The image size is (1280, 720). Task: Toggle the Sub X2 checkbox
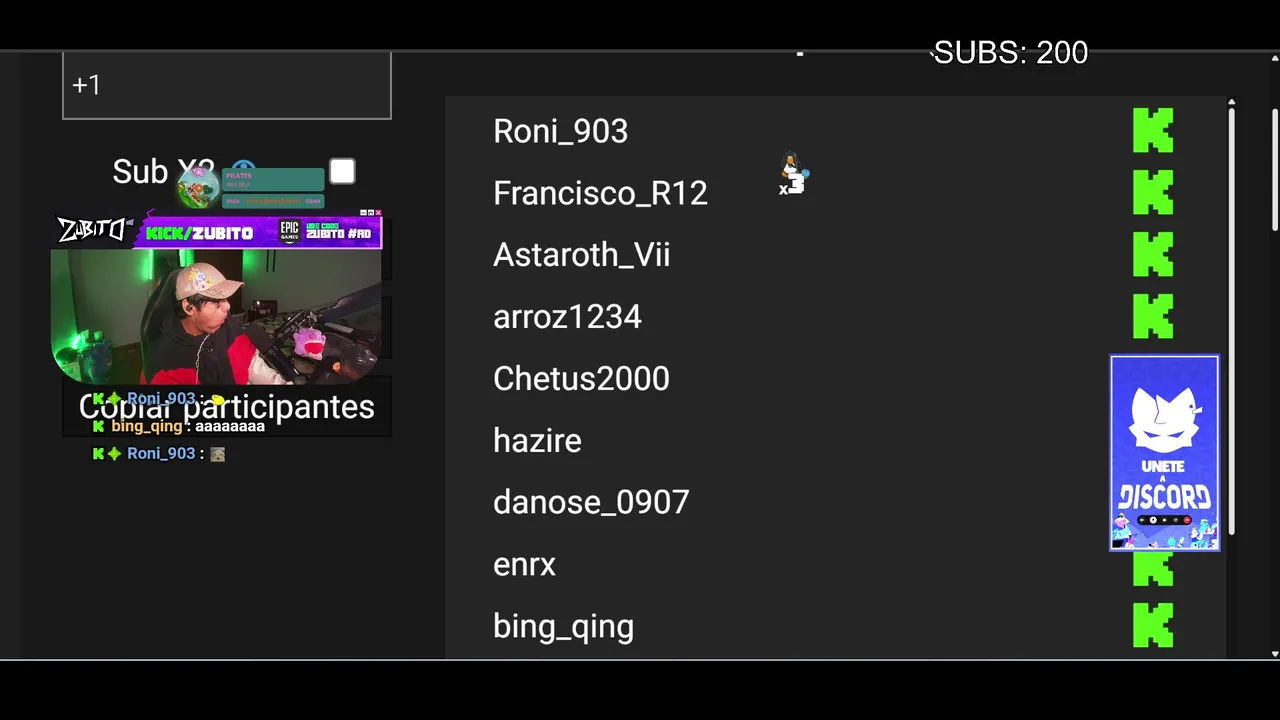click(x=342, y=172)
